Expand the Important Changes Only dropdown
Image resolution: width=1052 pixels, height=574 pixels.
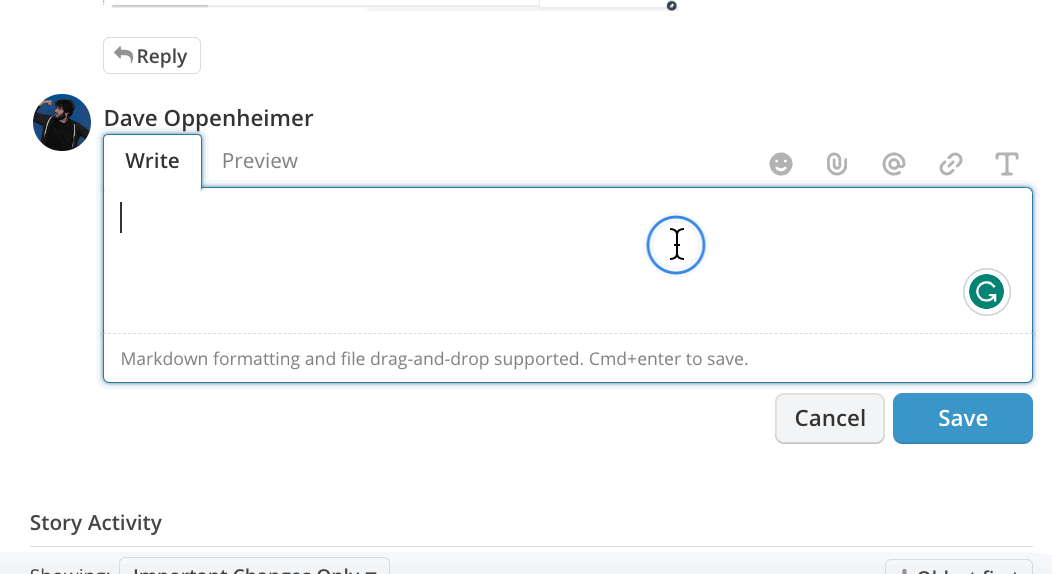pos(254,567)
